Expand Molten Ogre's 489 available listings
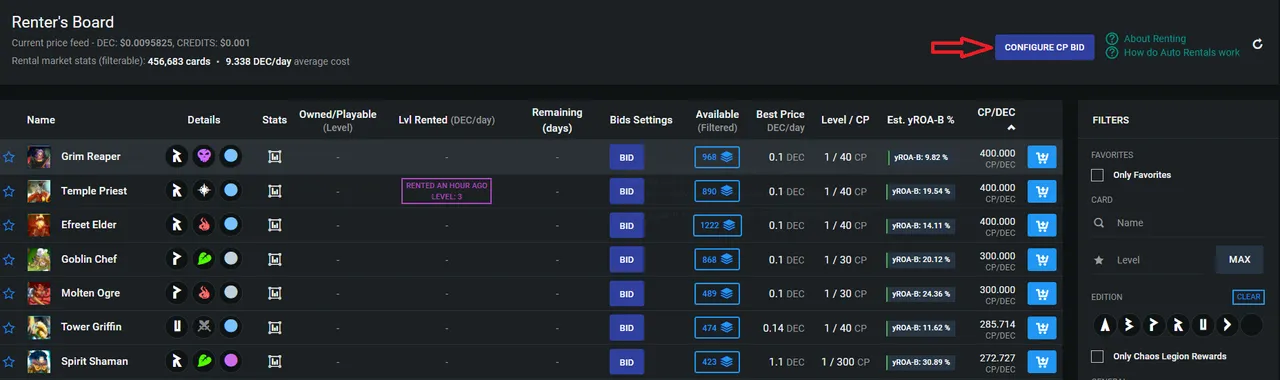This screenshot has height=380, width=1280. pos(717,293)
